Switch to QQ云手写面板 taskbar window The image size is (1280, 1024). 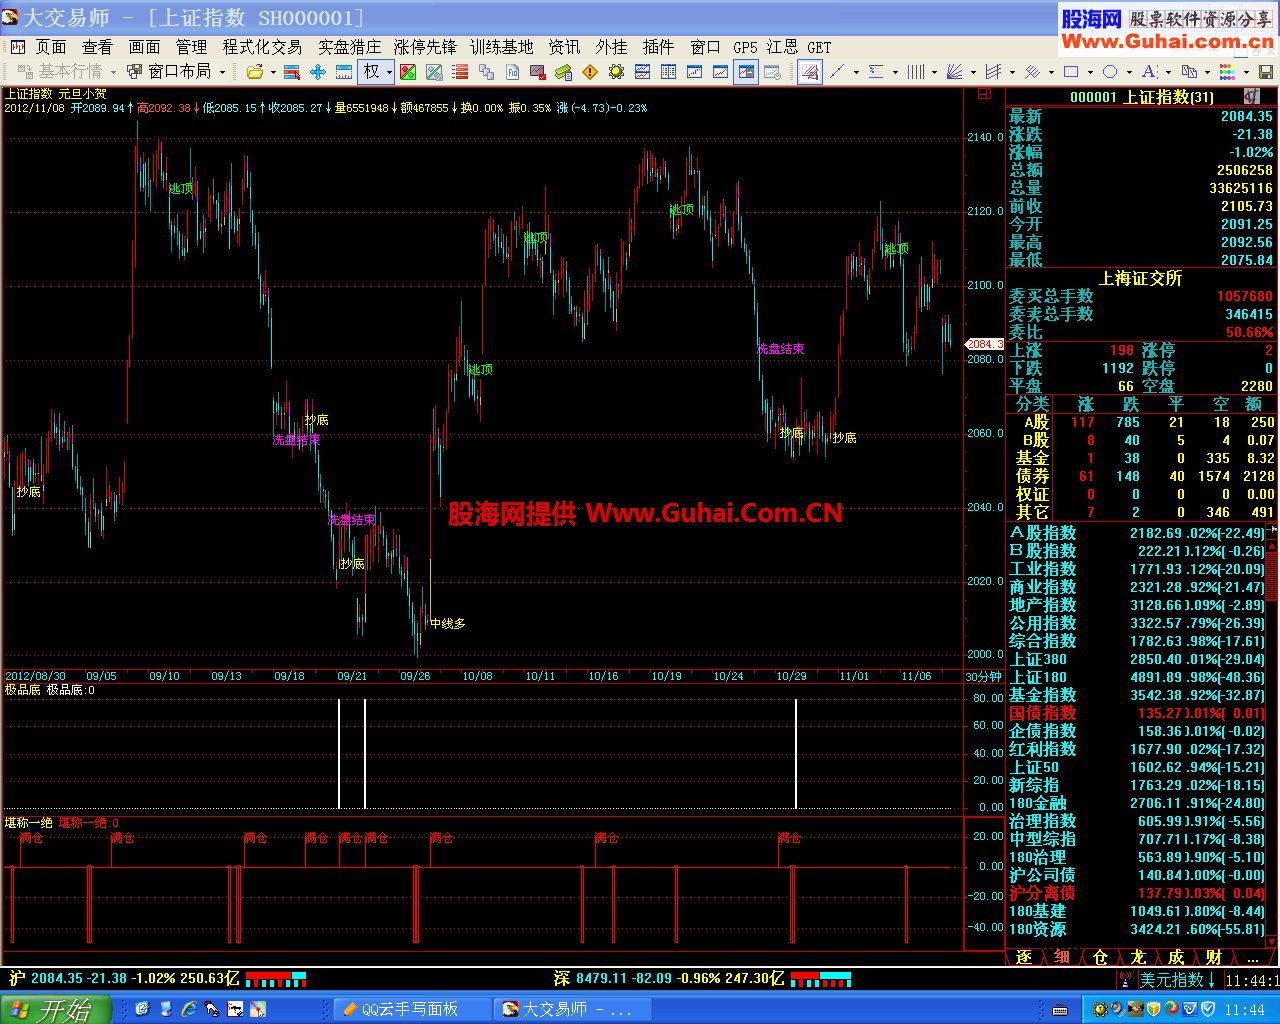411,1010
